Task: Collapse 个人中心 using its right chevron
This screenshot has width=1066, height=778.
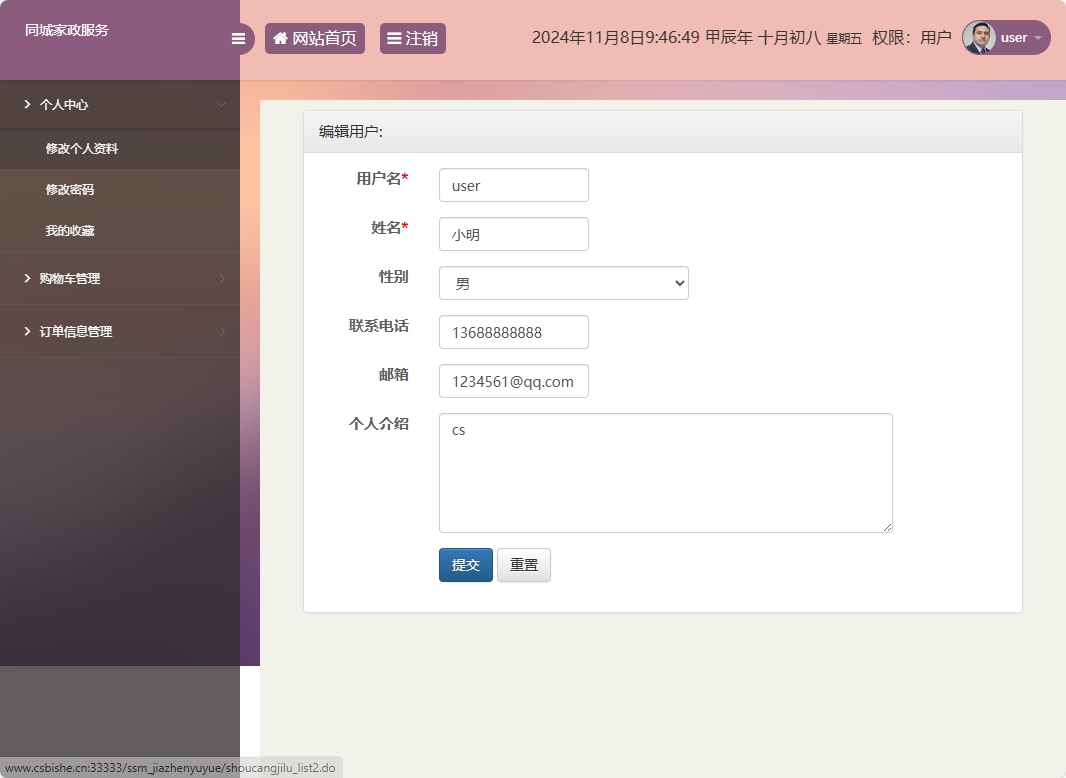Action: click(x=222, y=104)
